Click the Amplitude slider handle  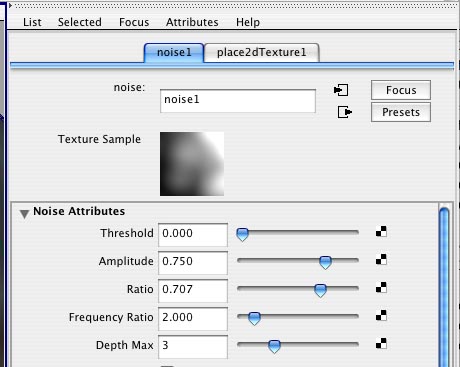325,262
